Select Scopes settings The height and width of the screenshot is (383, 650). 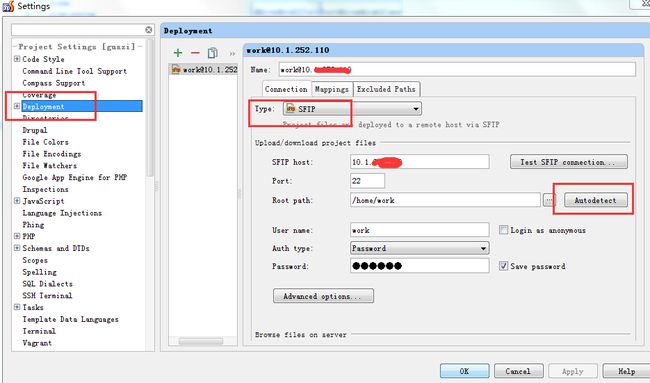click(35, 260)
